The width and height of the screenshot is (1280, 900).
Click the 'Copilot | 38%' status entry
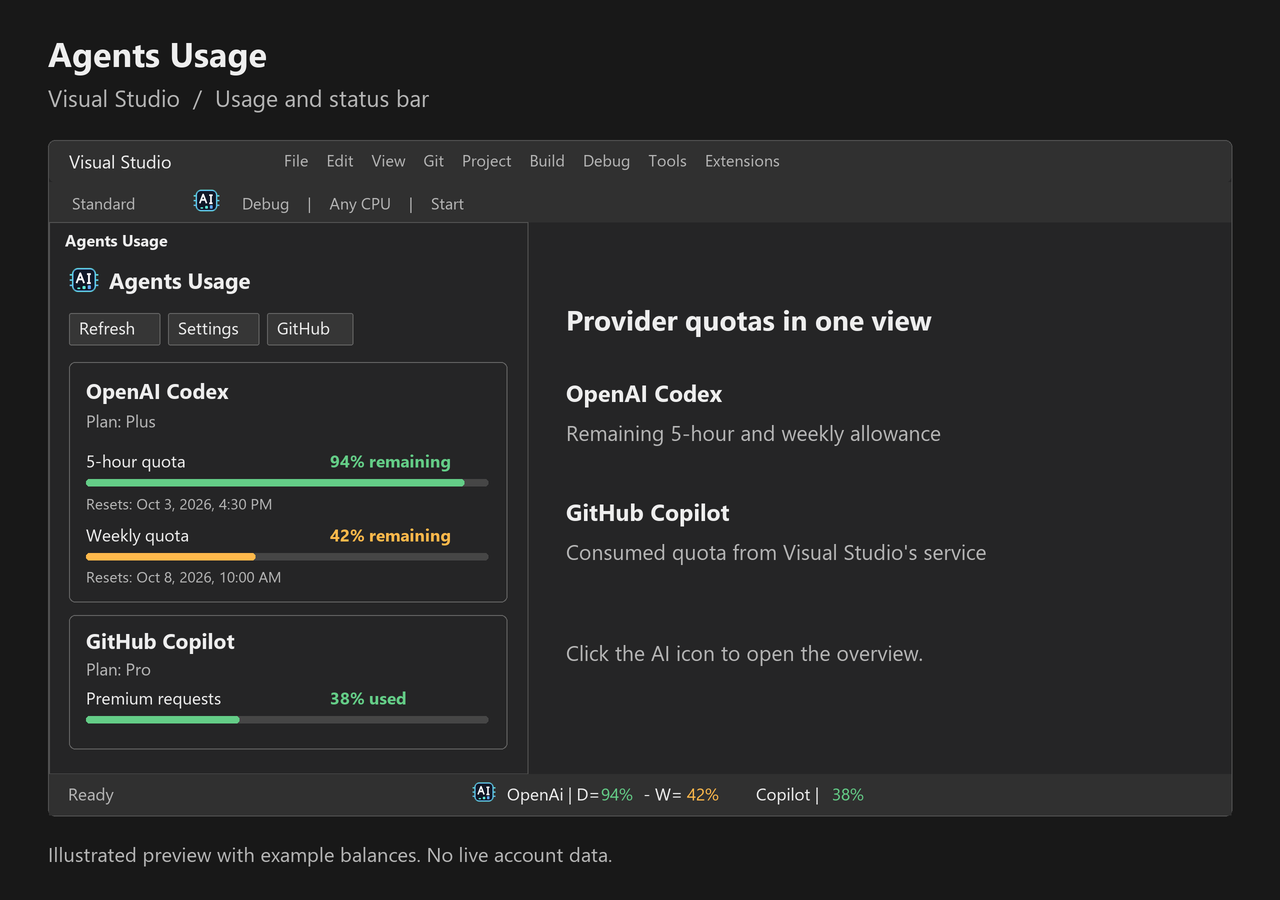(810, 795)
